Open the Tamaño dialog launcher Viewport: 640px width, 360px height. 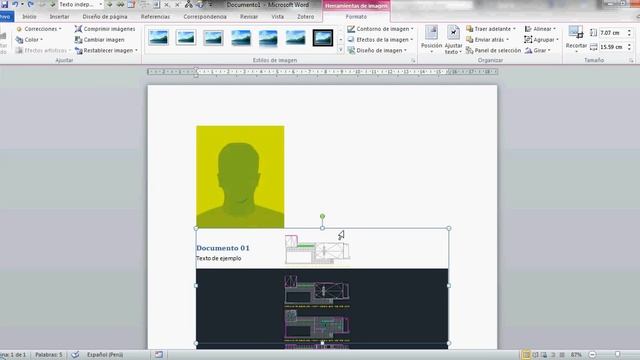coord(631,60)
